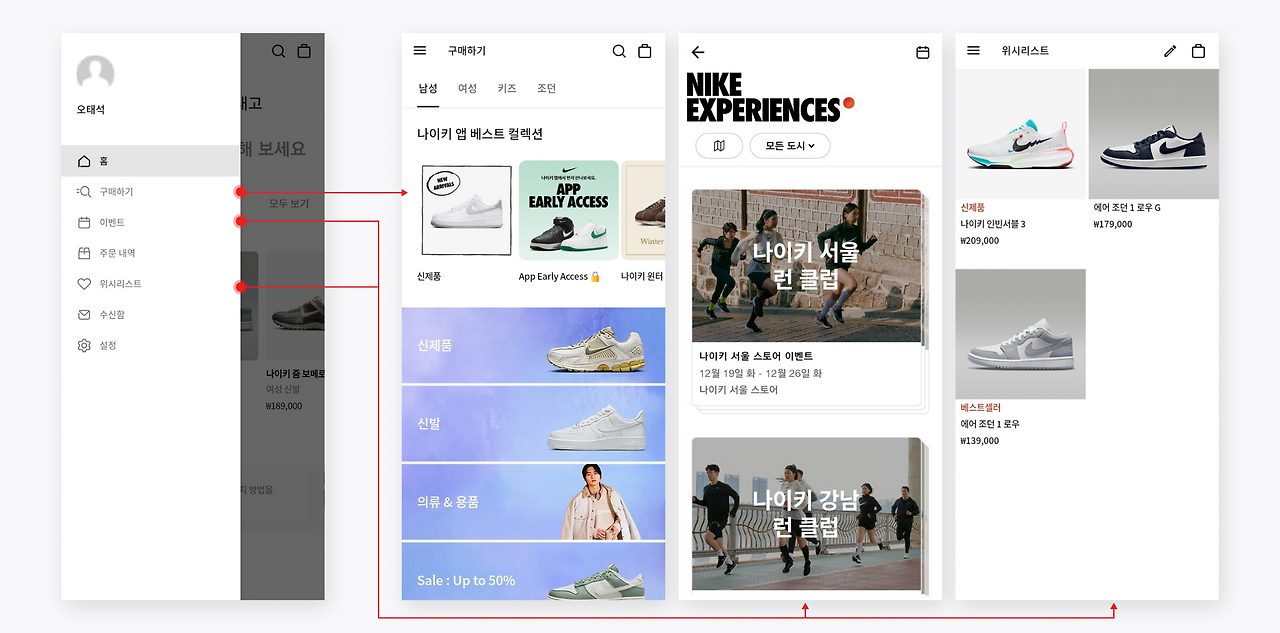Click the 설정 gear icon
The height and width of the screenshot is (633, 1280).
click(x=84, y=346)
